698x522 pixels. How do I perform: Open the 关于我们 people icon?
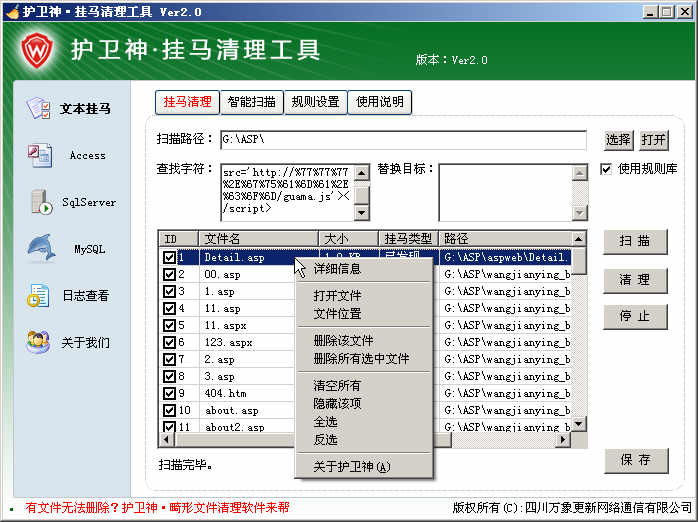[38, 342]
